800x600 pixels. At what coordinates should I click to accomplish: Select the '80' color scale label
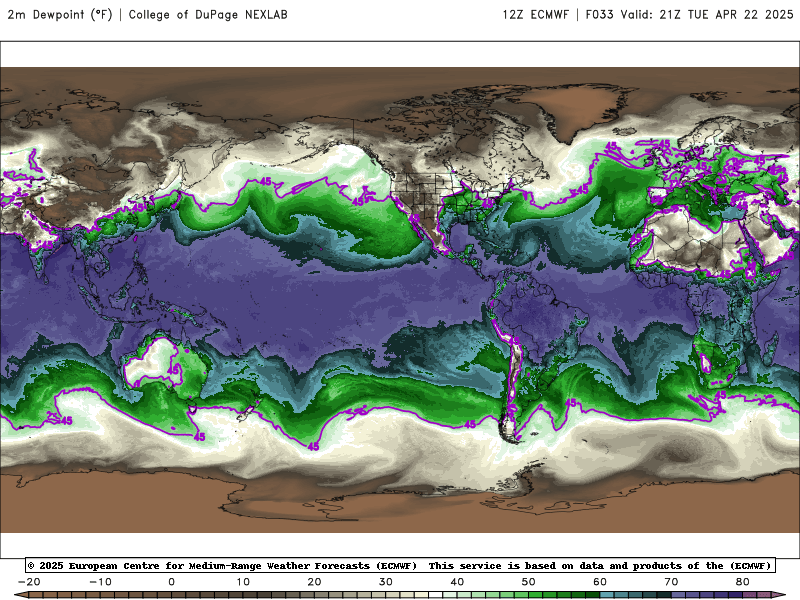[x=743, y=582]
